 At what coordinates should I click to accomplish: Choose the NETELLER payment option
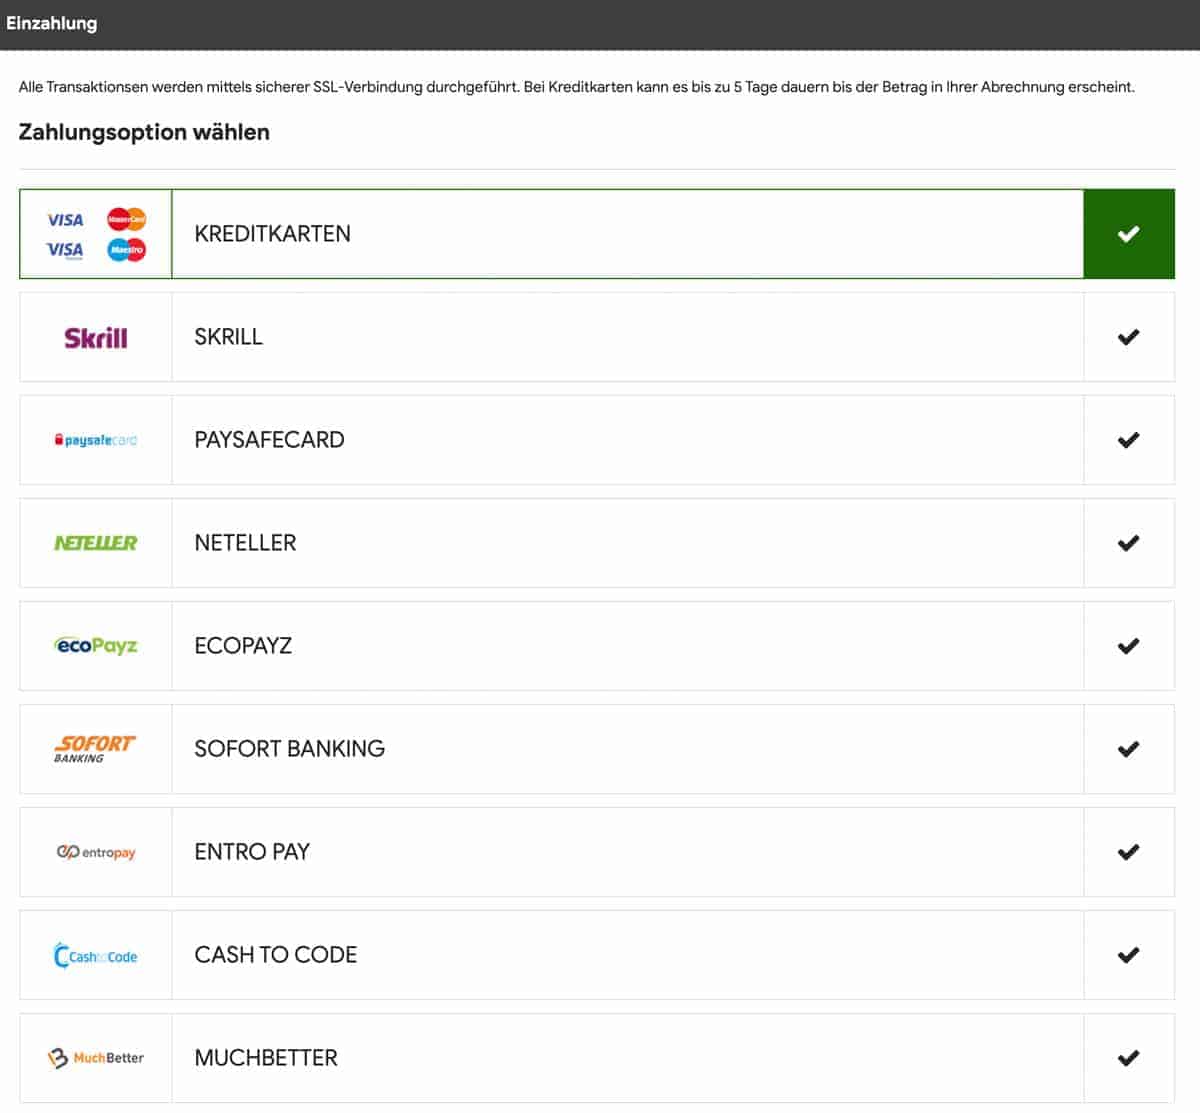pos(597,543)
